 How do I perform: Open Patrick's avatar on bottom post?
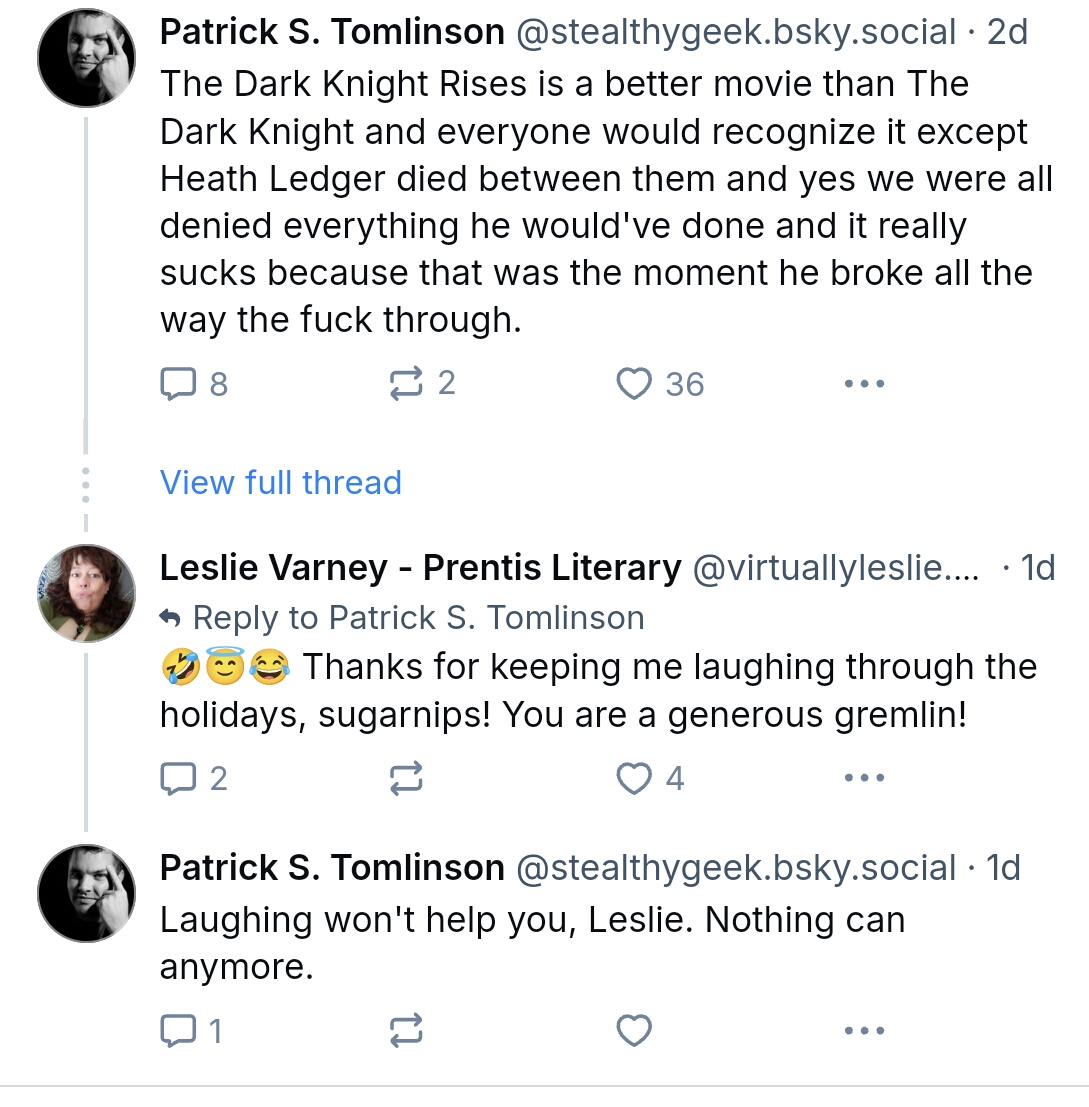coord(86,893)
